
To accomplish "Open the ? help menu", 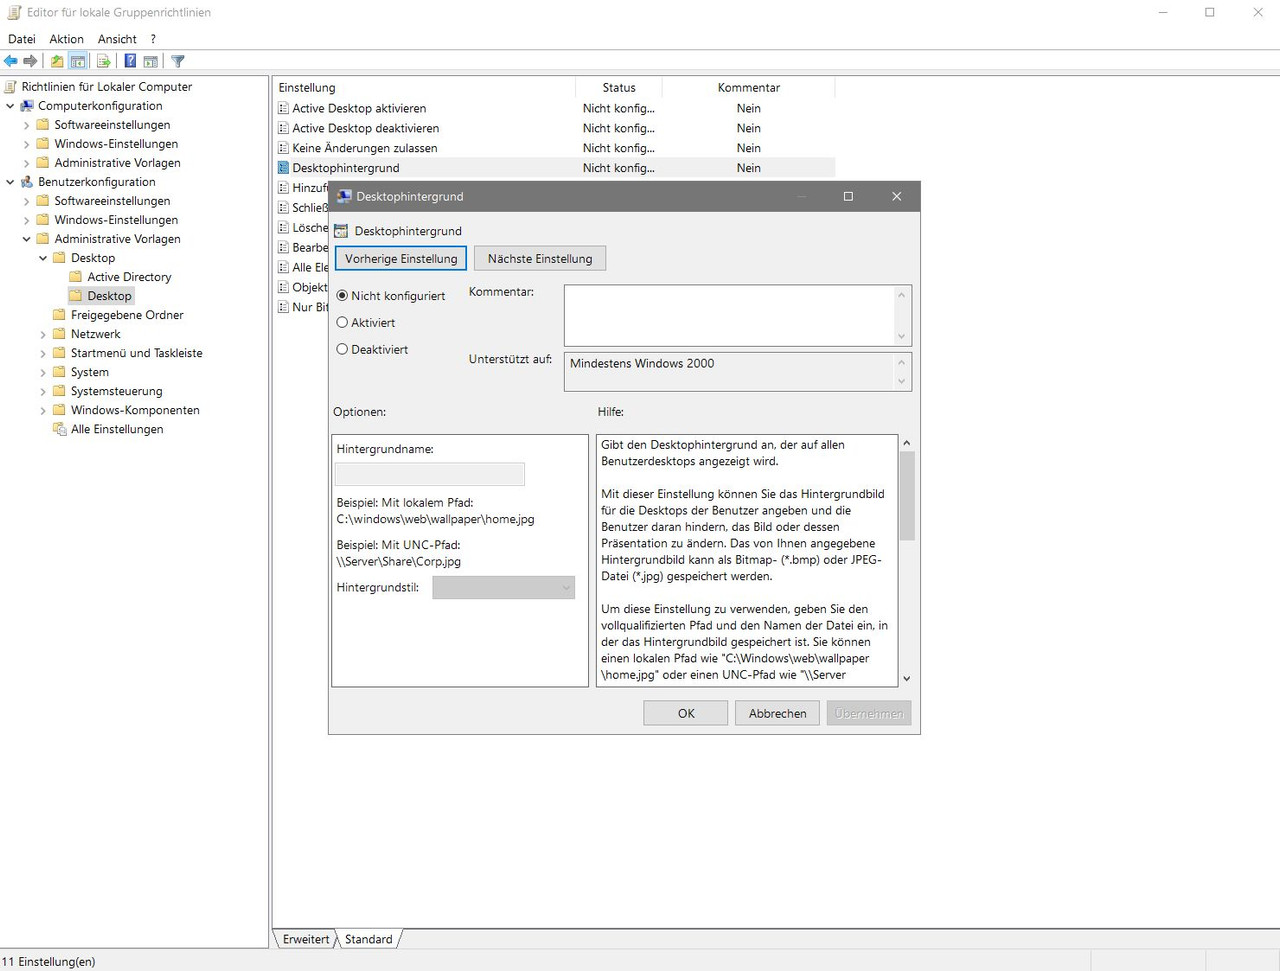I will [x=153, y=39].
